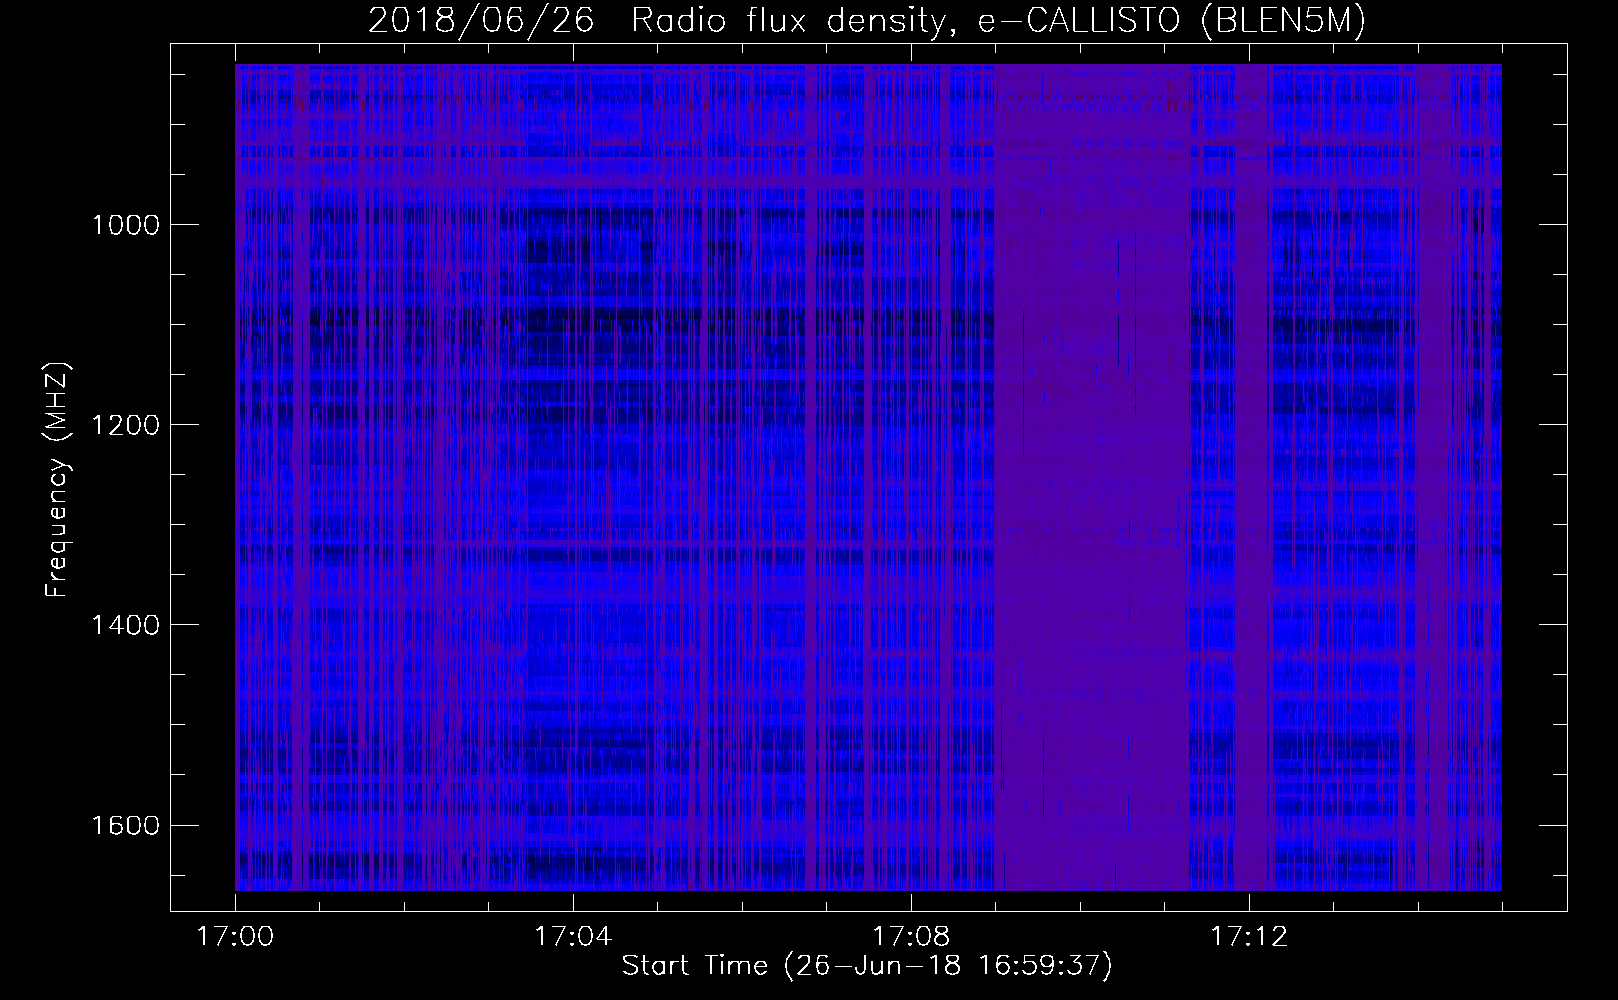This screenshot has width=1618, height=1000.
Task: Select the '1200' frequency axis label
Action: click(x=125, y=424)
